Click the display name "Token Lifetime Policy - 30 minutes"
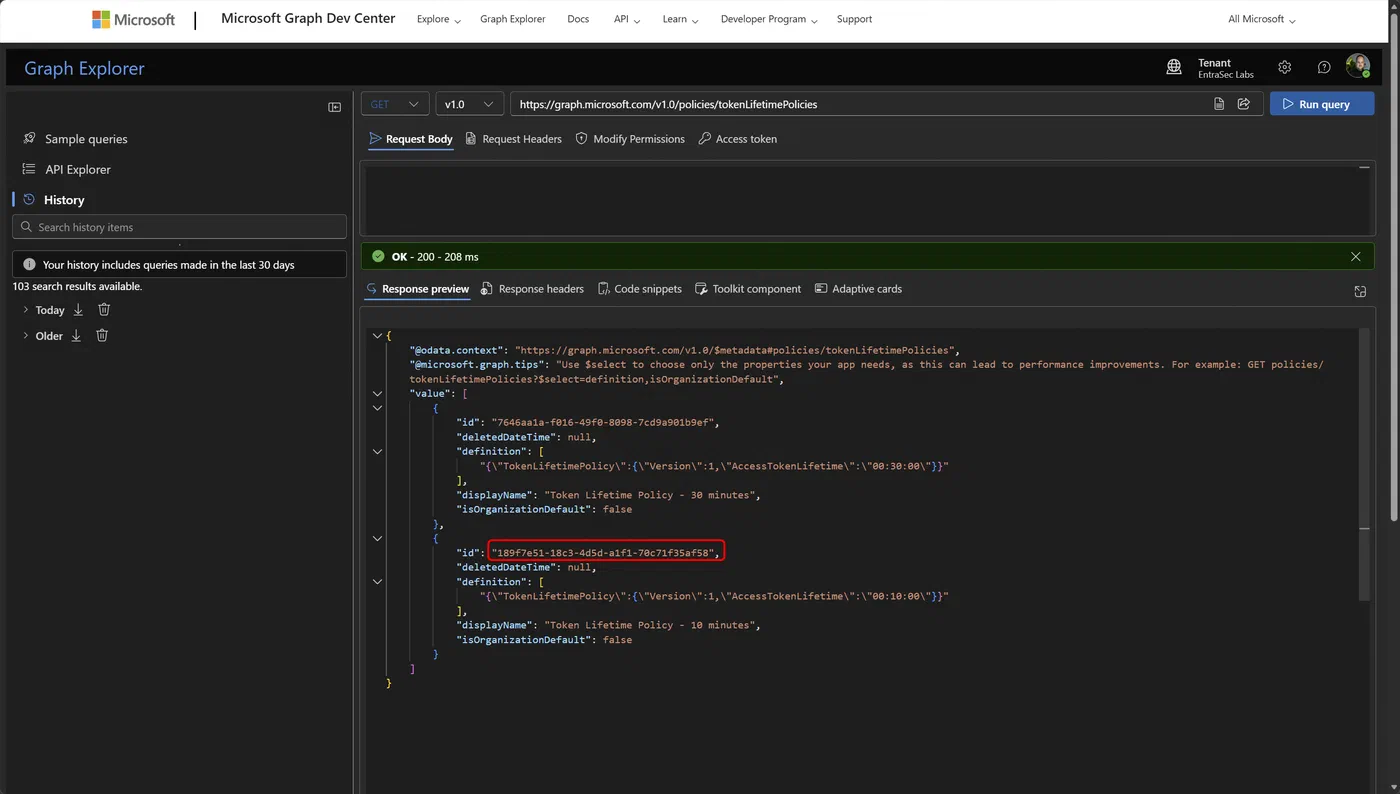1400x794 pixels. tap(652, 495)
